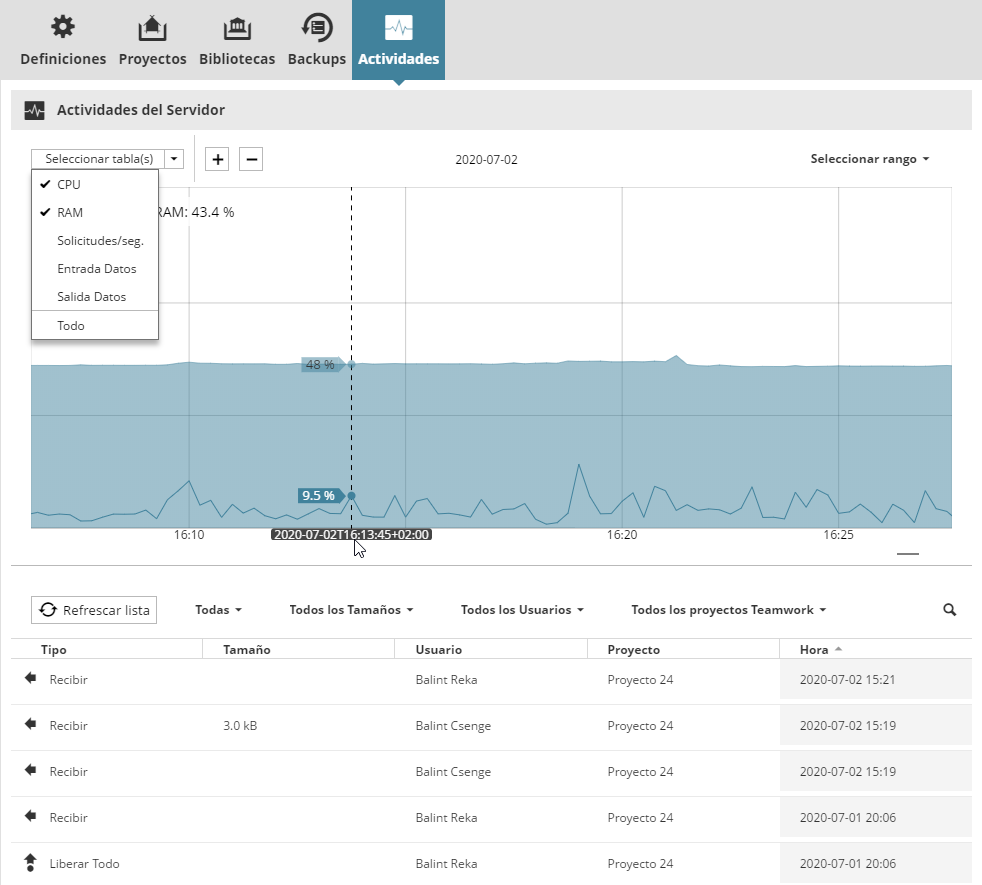Click the plus zoom-in chart button
This screenshot has height=885, width=982.
[217, 159]
